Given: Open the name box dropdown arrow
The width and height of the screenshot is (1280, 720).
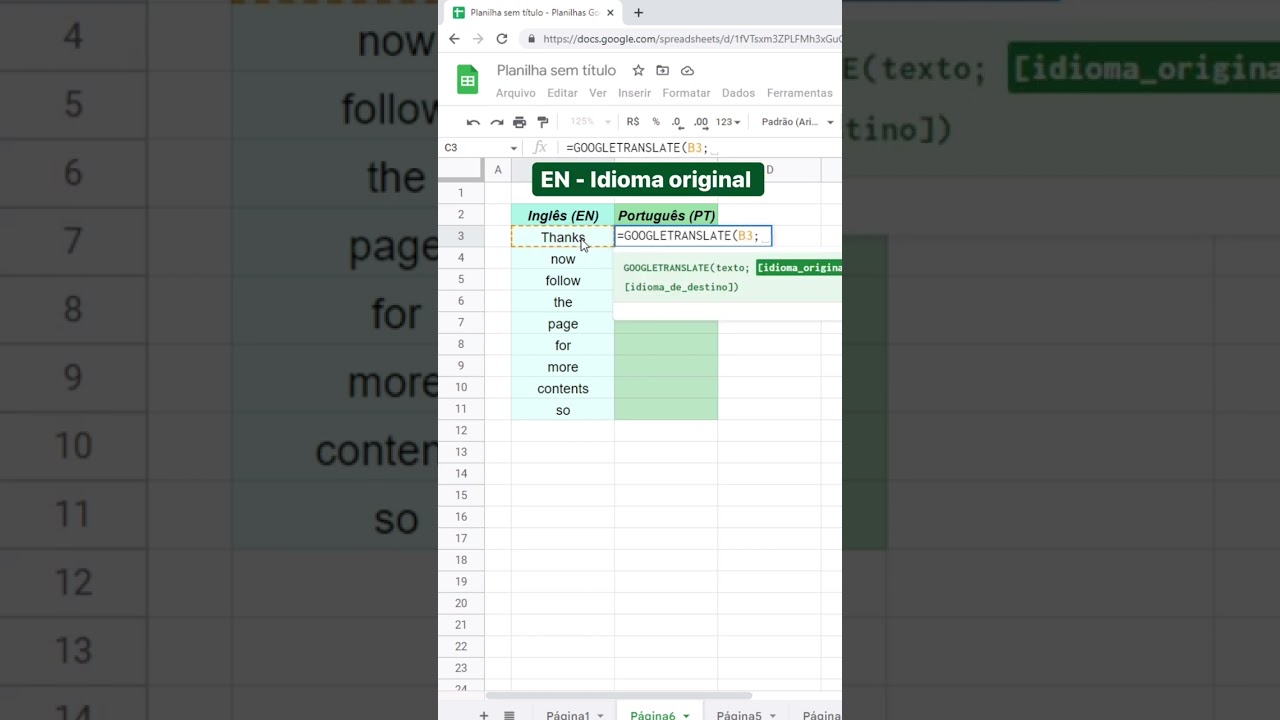Looking at the screenshot, I should coord(514,148).
